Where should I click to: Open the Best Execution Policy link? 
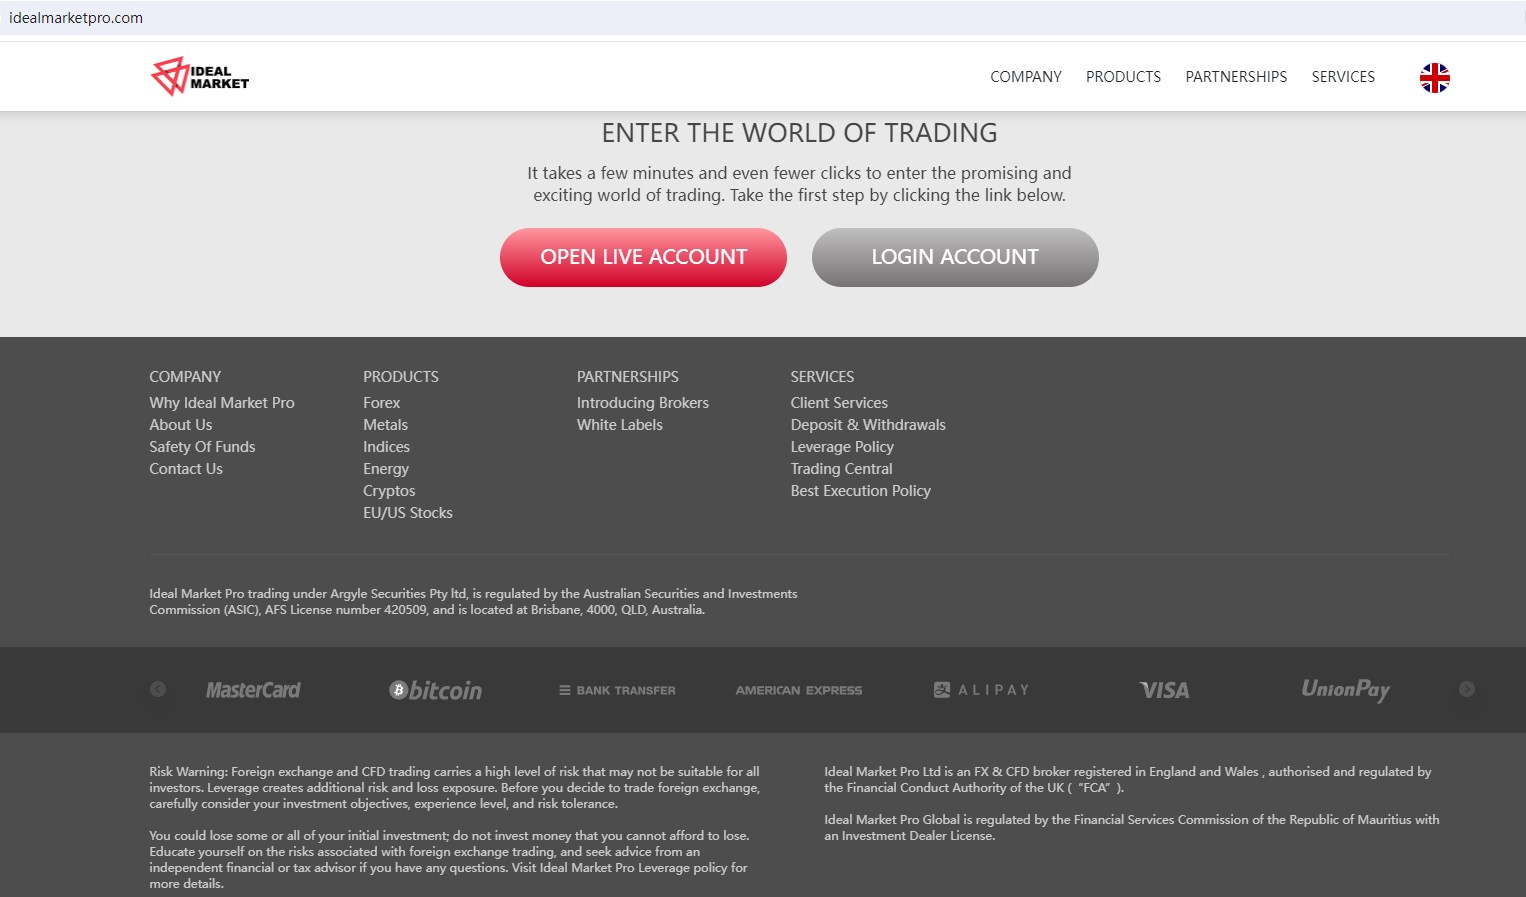(861, 491)
